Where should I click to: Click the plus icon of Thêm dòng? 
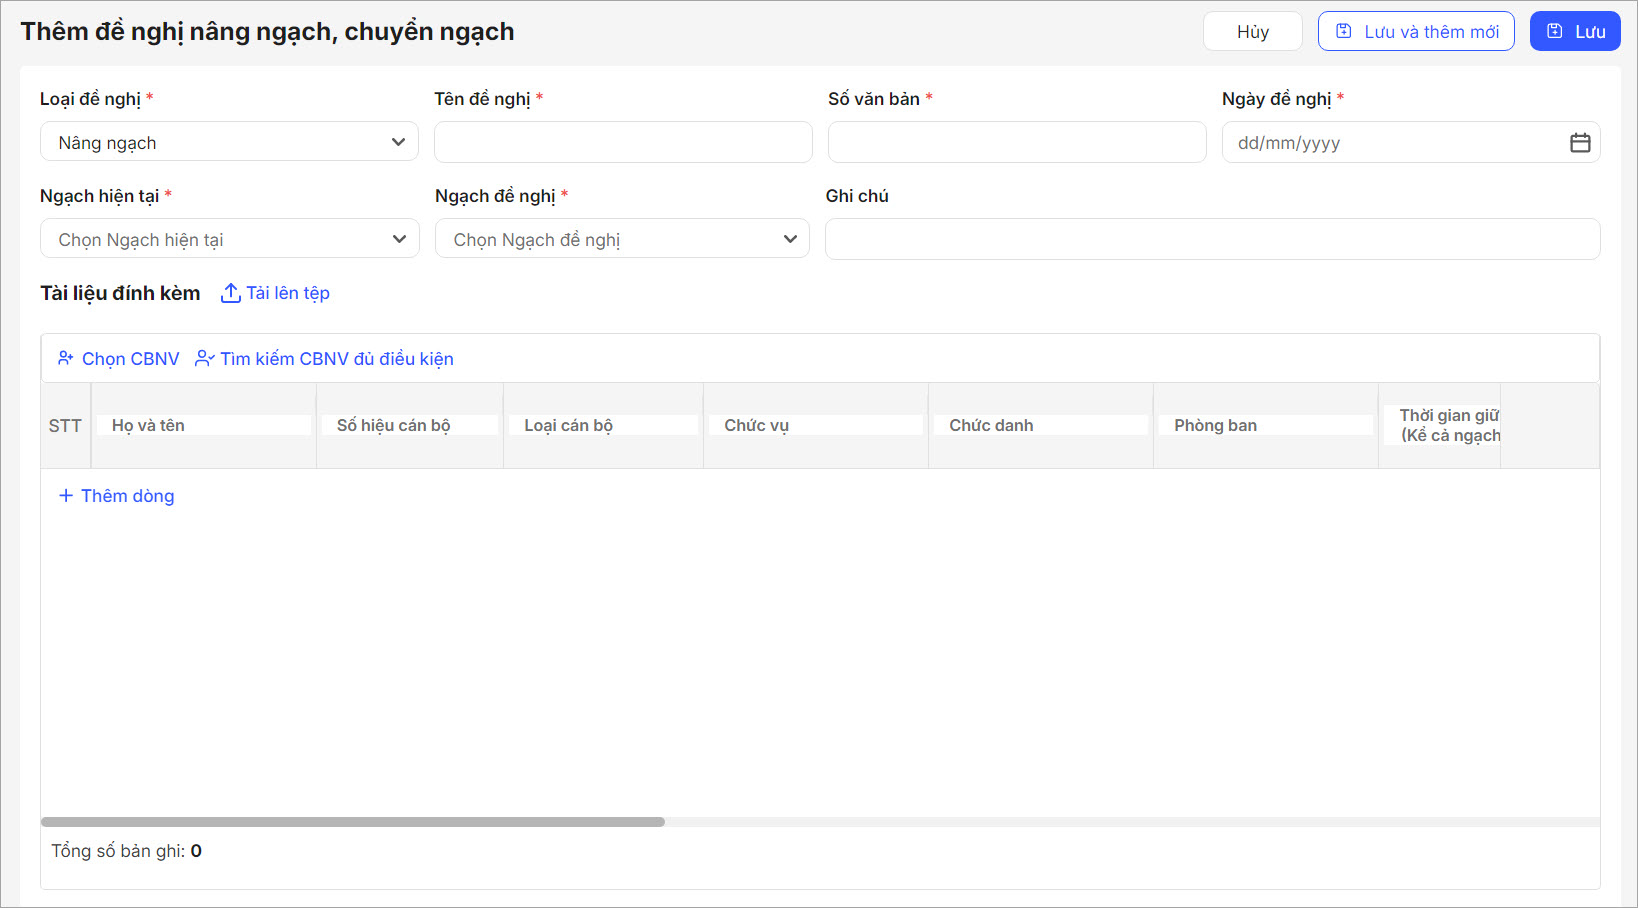point(66,496)
